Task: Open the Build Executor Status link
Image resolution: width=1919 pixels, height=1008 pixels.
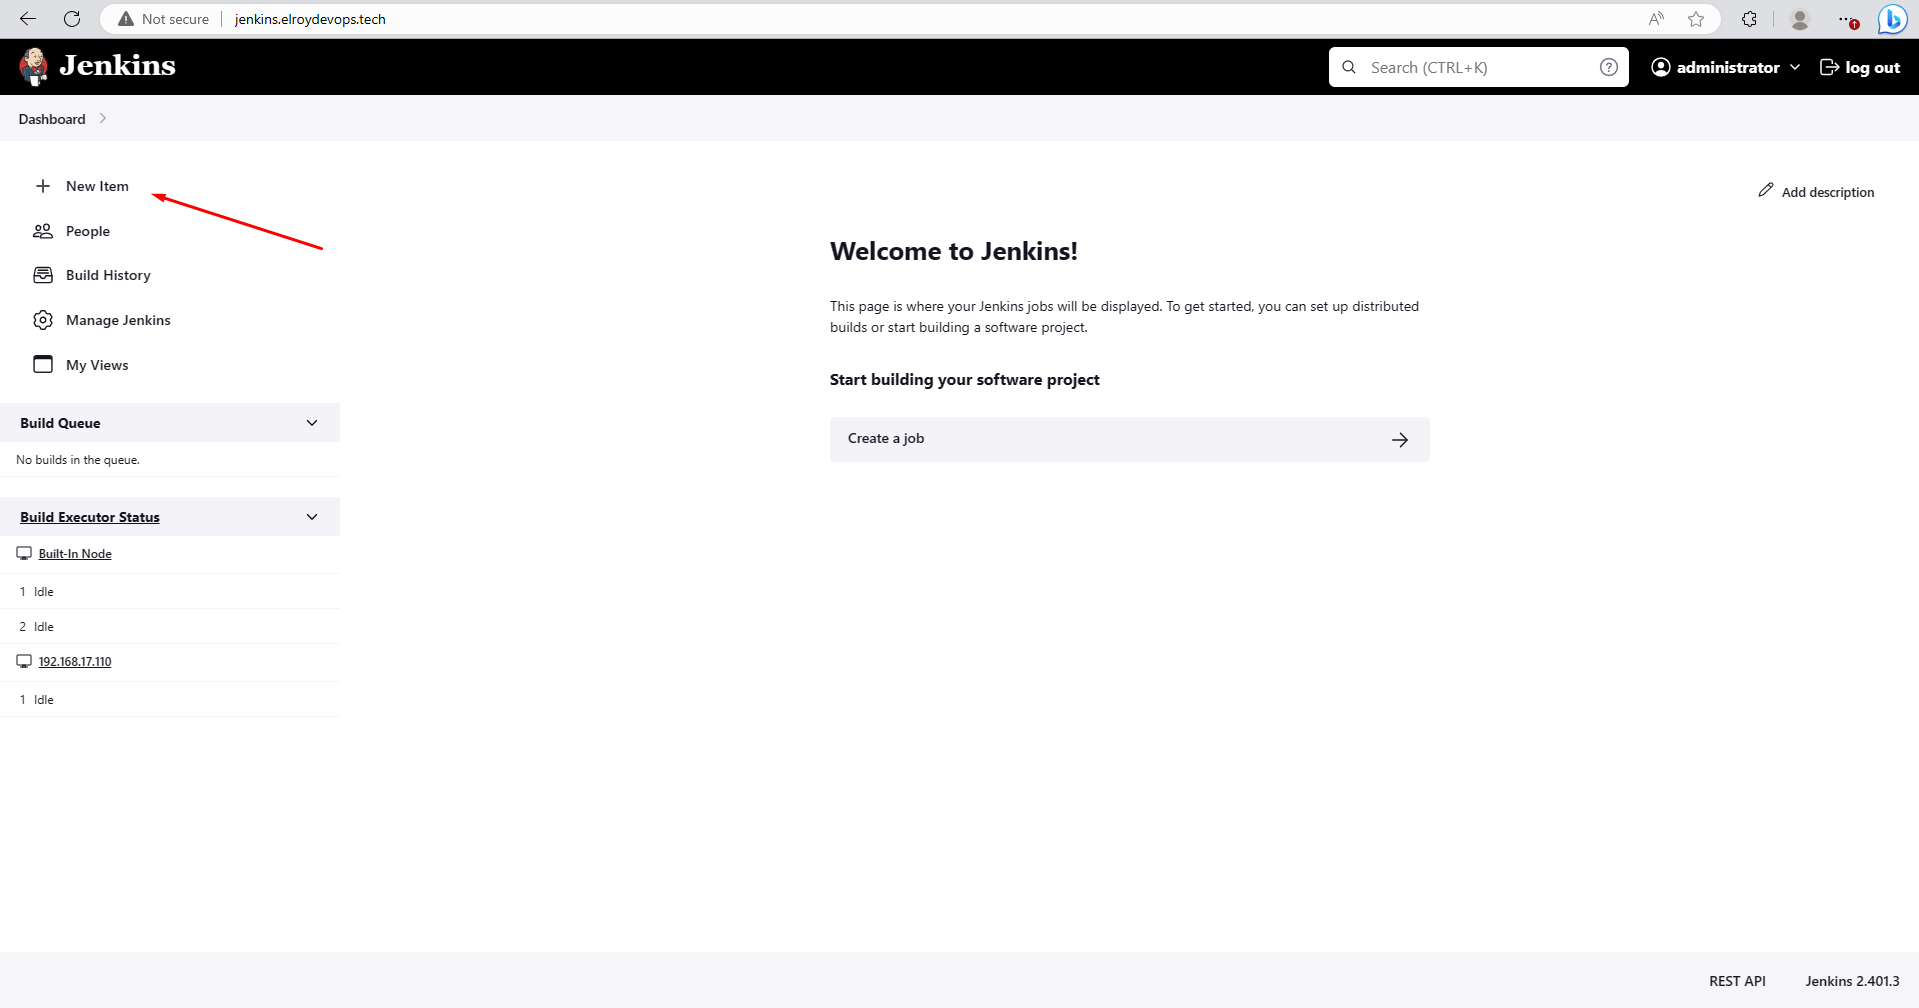Action: 90,517
